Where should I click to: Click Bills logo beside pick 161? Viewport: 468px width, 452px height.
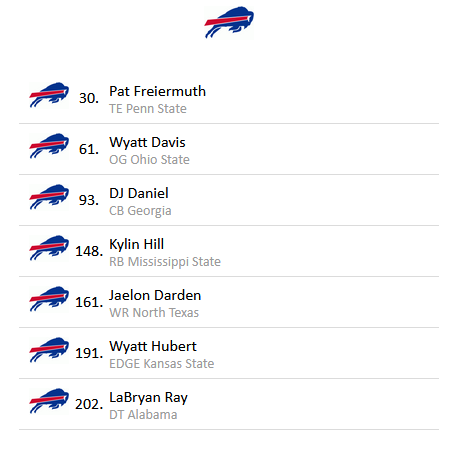coord(49,299)
